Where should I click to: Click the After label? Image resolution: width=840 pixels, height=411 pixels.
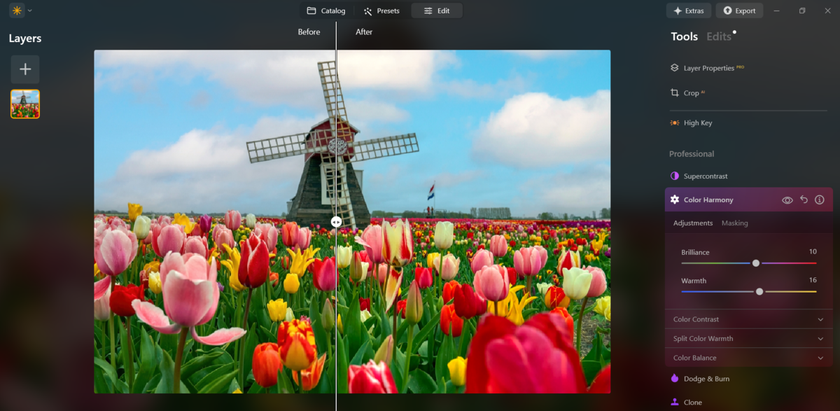point(364,32)
